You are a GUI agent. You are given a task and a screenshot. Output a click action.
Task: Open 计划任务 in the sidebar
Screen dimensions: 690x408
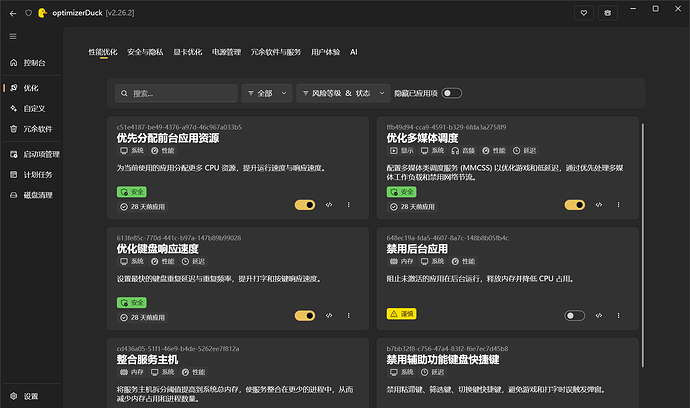coord(32,175)
